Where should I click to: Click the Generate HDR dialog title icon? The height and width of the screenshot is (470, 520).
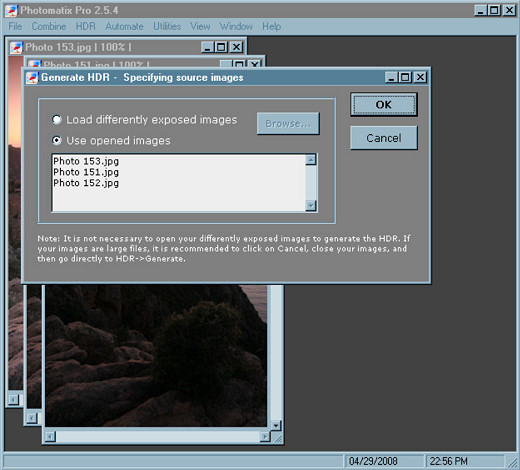32,78
